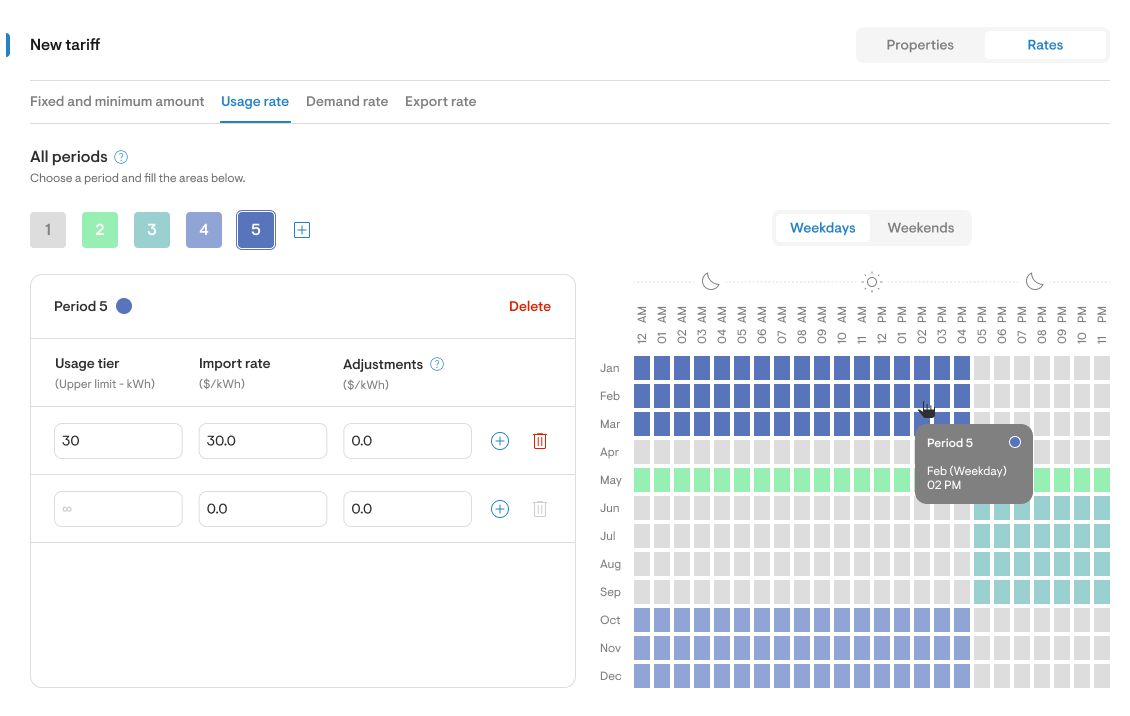Click the usage tier field containing 30
Screen dimensions: 1130x716
118,441
